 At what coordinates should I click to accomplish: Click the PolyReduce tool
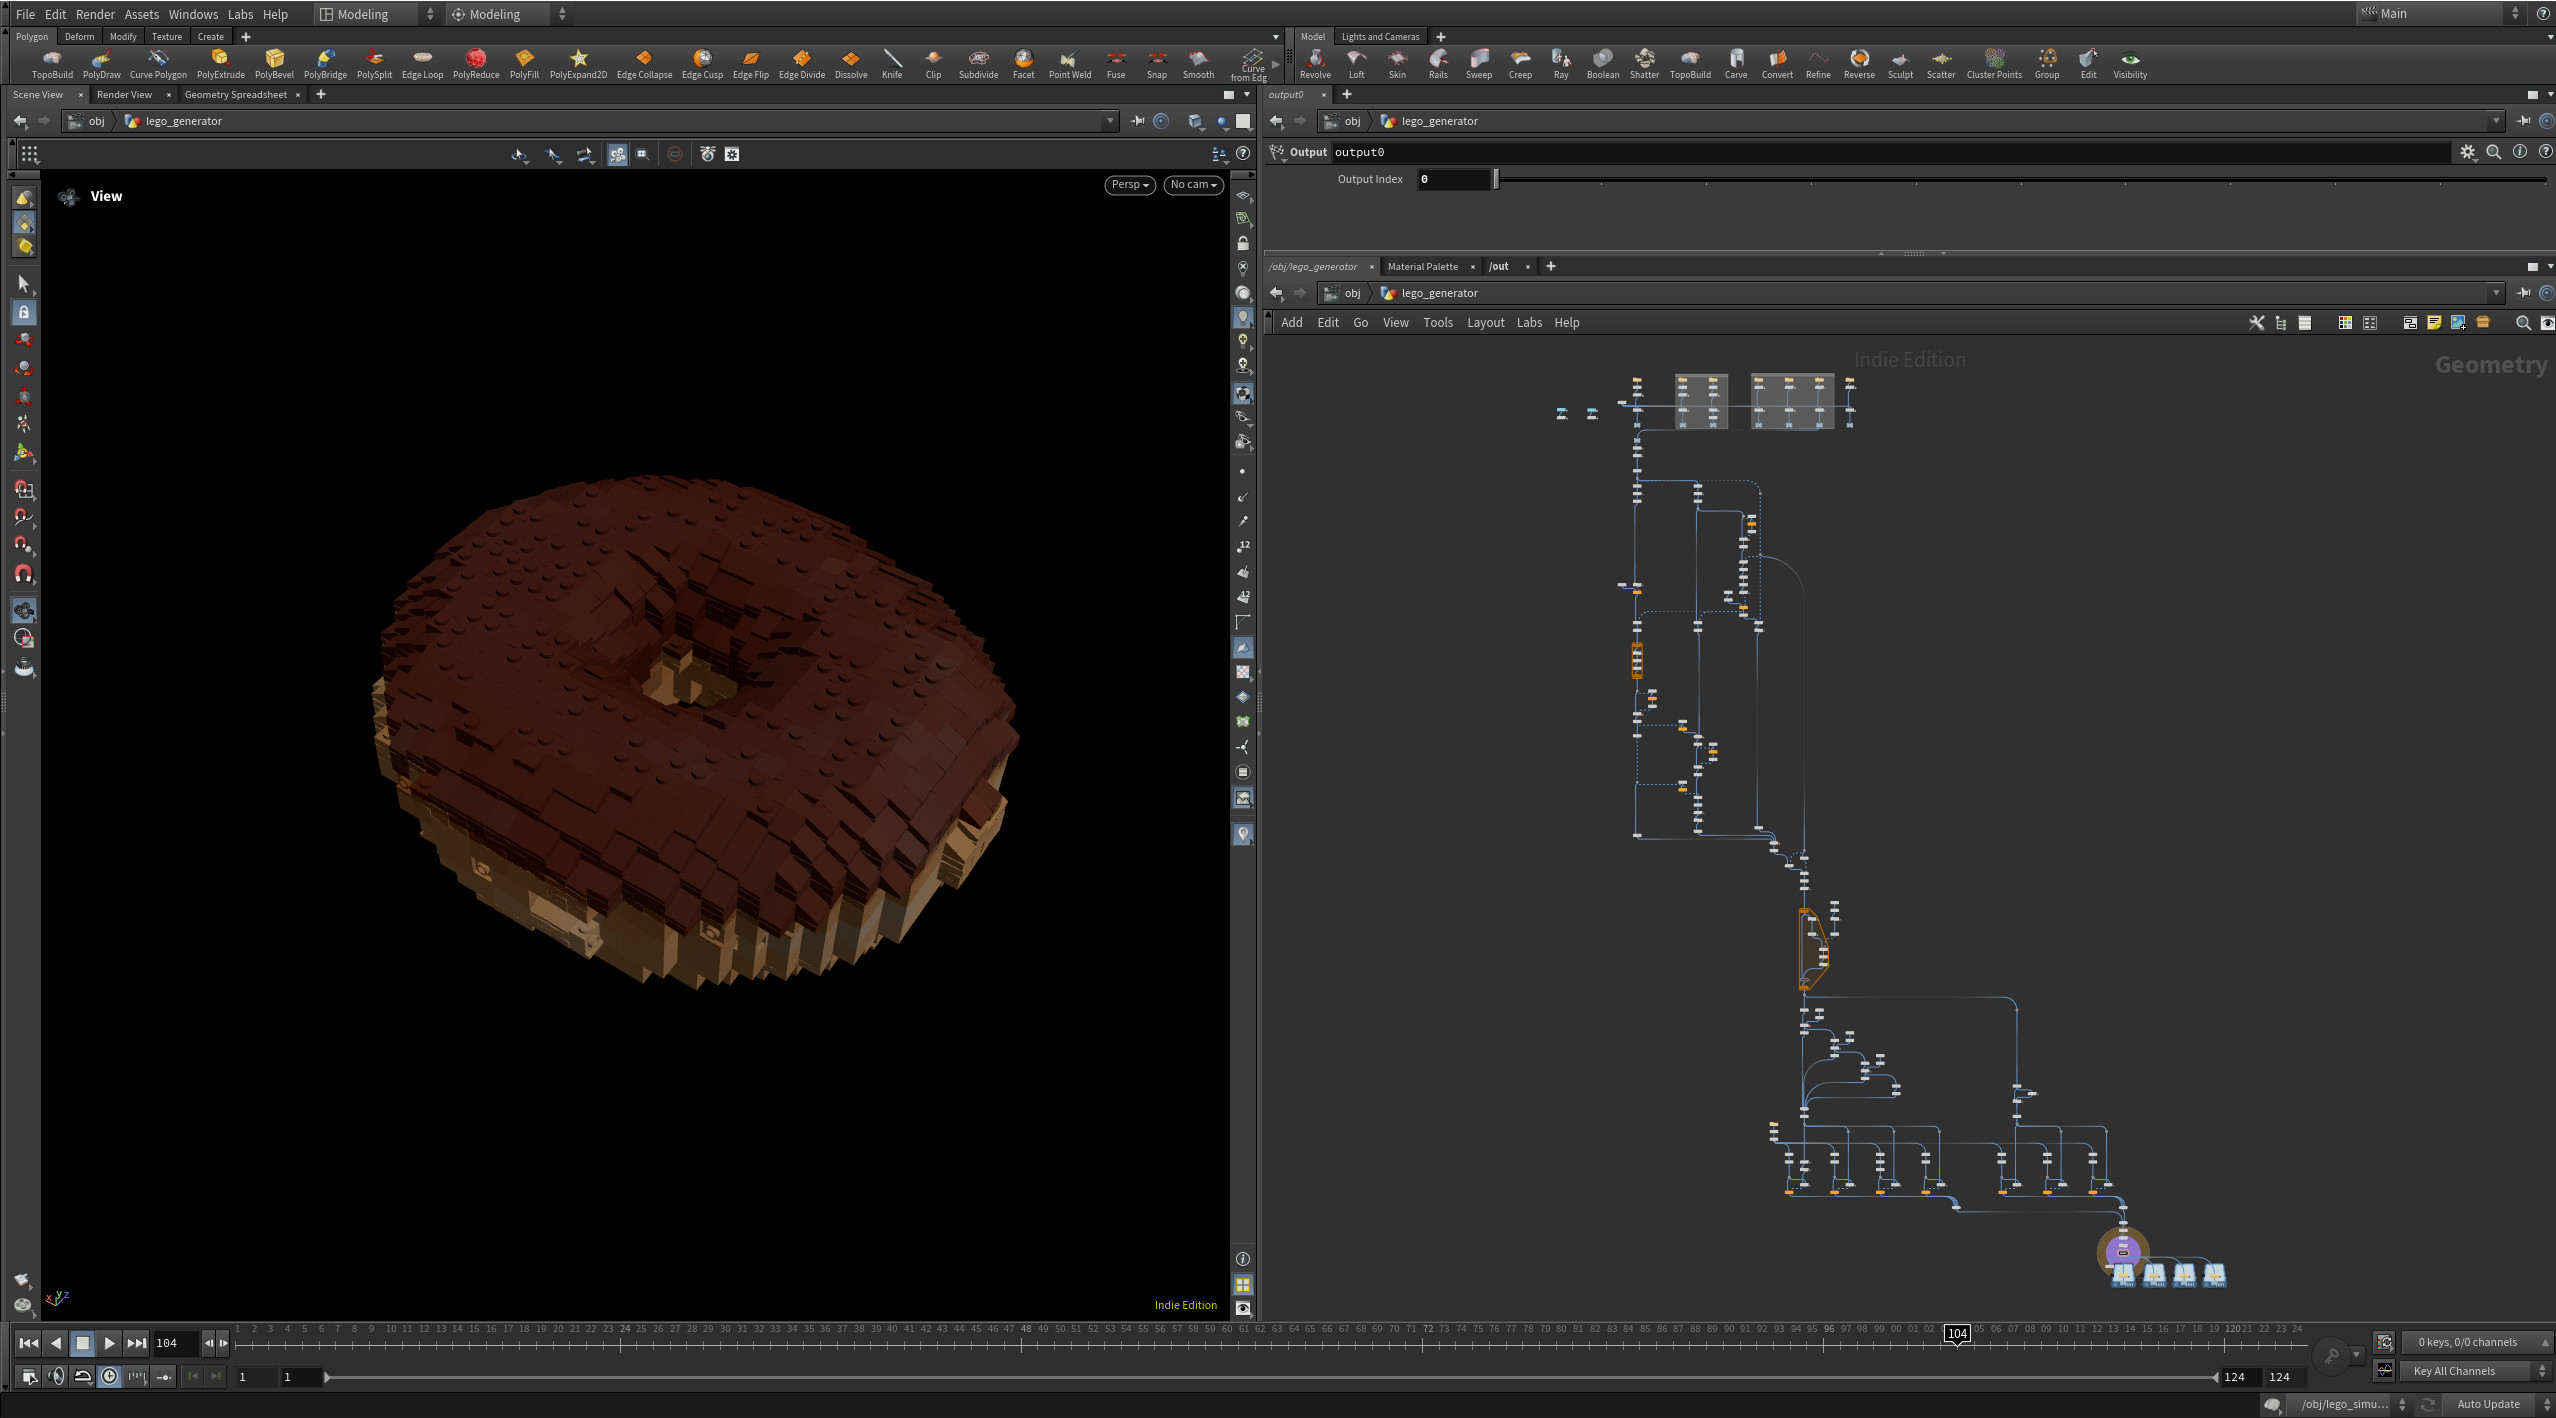pyautogui.click(x=476, y=64)
